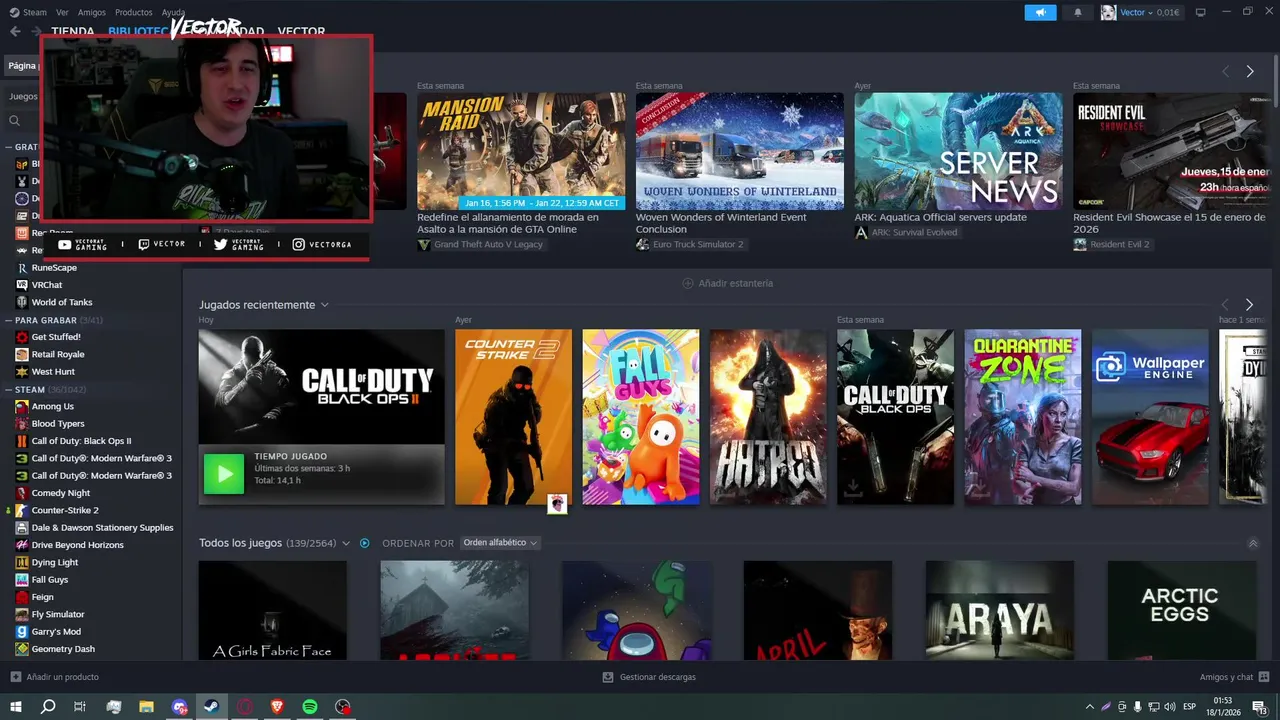Image resolution: width=1280 pixels, height=720 pixels.
Task: Collapse all games section with chevron
Action: pyautogui.click(x=1253, y=543)
